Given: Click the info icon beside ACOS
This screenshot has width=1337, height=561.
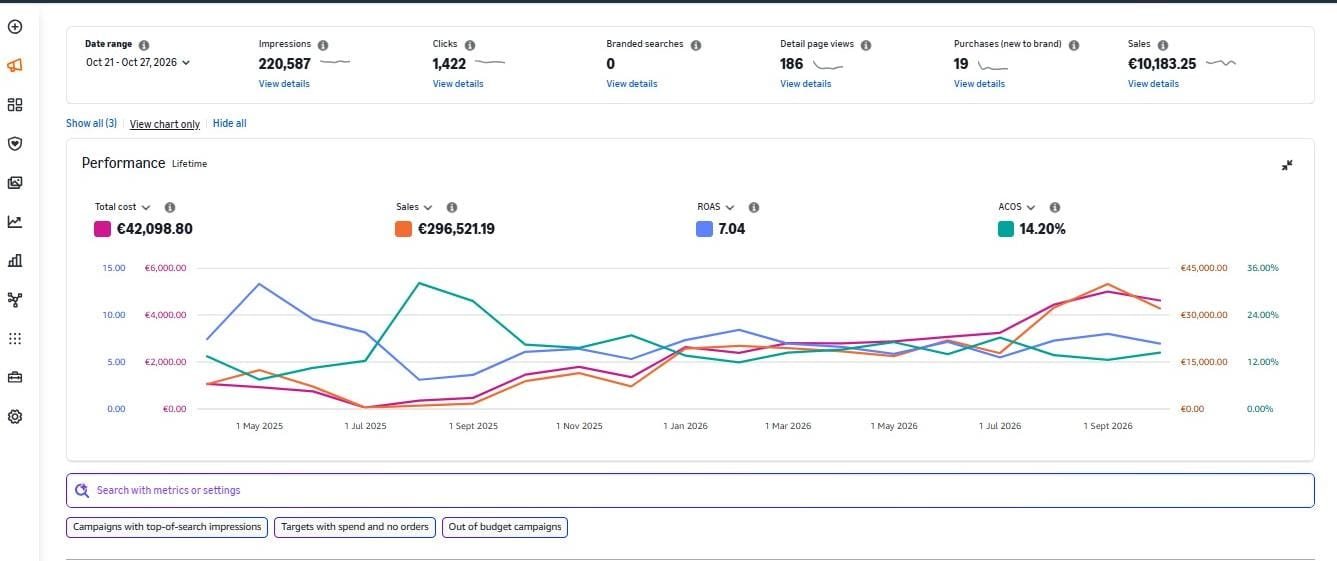Looking at the screenshot, I should (x=1055, y=207).
